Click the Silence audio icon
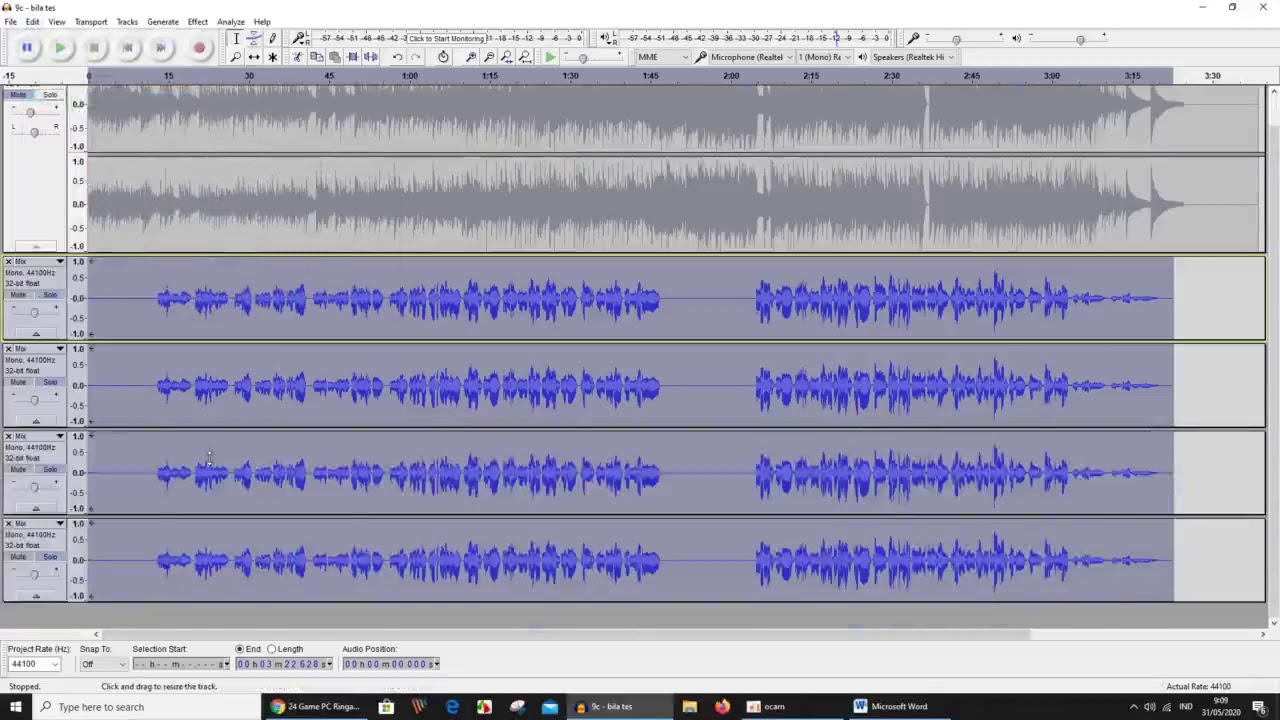 (x=370, y=57)
